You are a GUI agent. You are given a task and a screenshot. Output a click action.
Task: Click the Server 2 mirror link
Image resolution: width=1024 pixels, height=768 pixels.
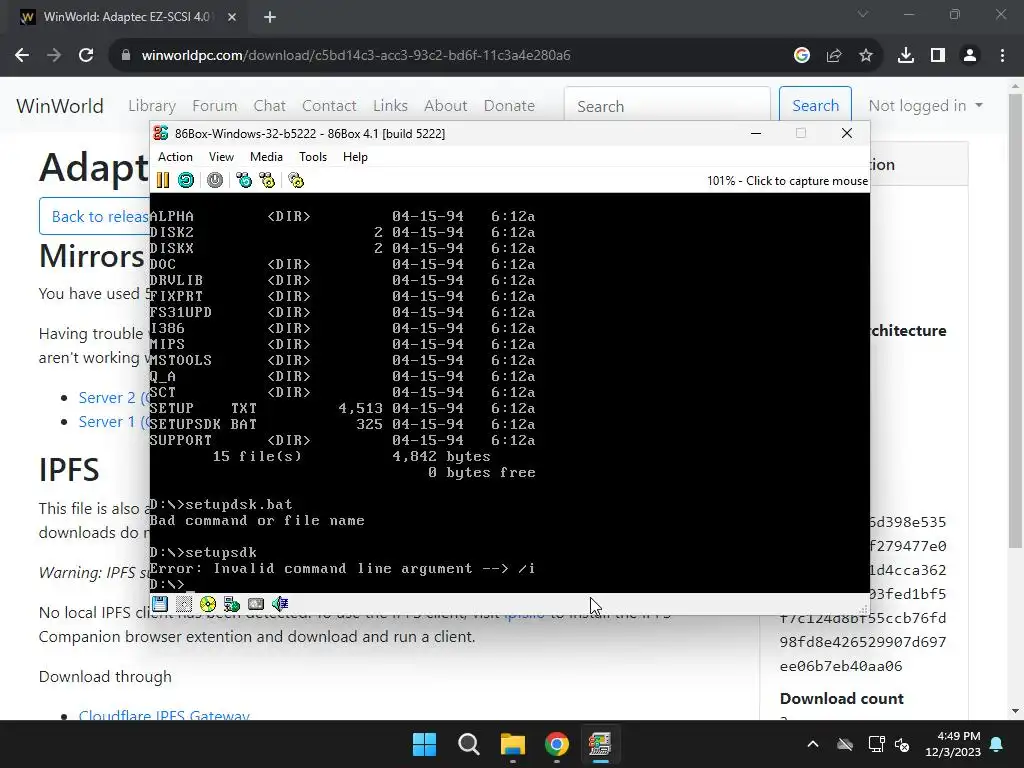coord(114,397)
